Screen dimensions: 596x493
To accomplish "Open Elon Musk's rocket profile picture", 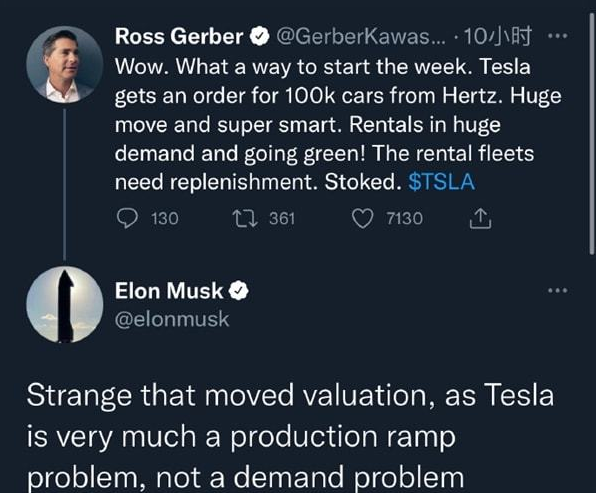I will point(65,304).
